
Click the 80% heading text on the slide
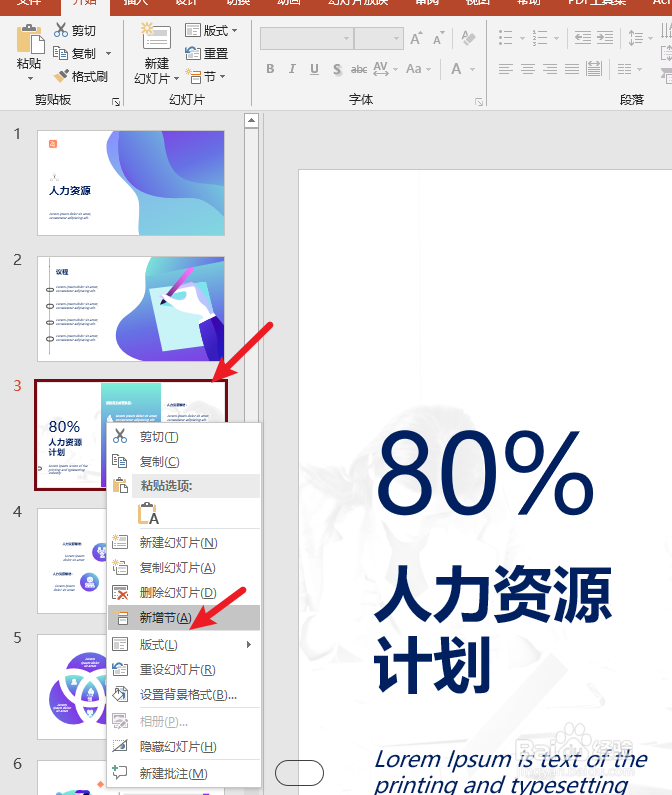pos(484,473)
